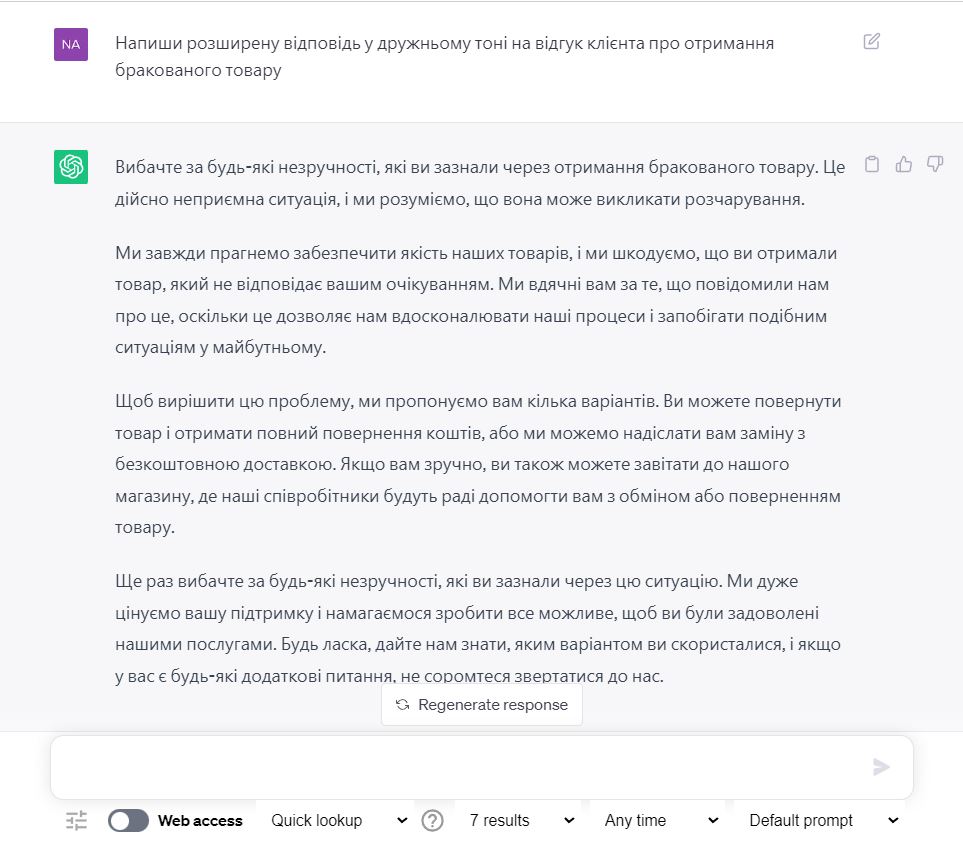
Task: Click the send message arrow icon
Action: (x=881, y=767)
